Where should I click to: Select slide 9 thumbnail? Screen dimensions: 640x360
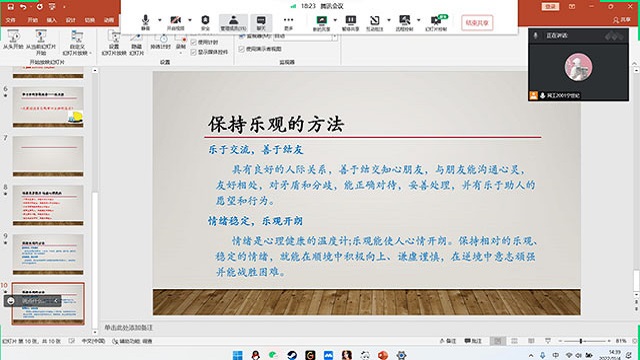pos(48,254)
